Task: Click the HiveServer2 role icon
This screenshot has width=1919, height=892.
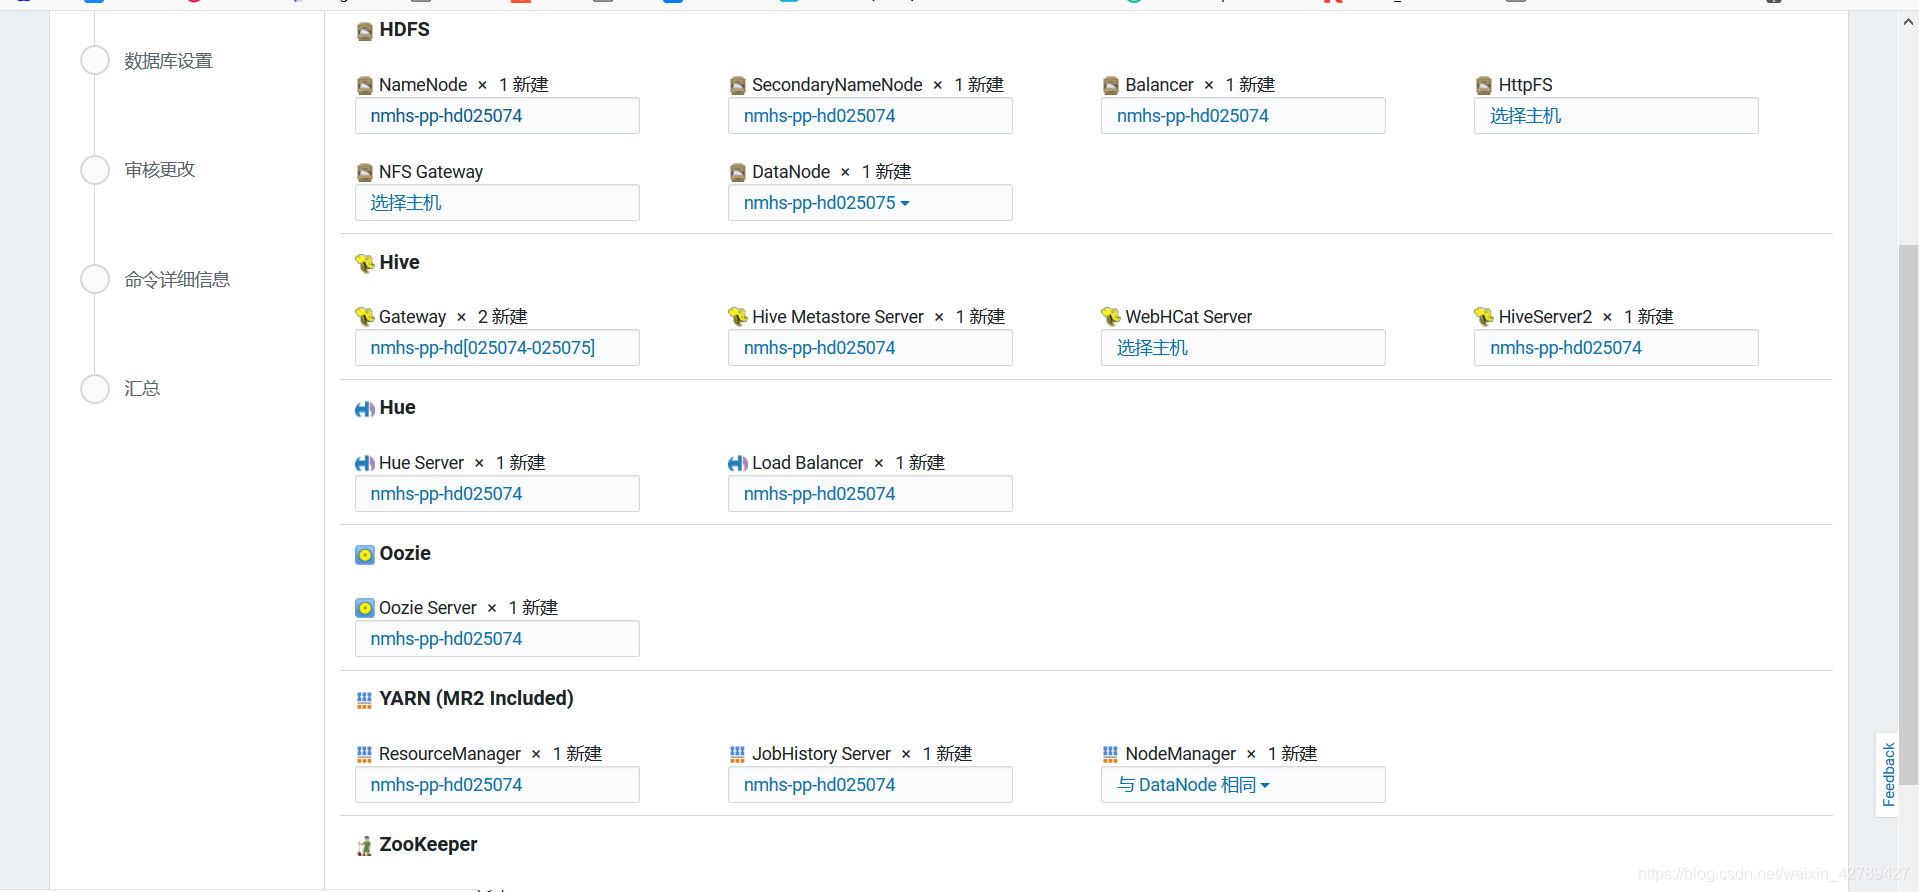Action: click(1484, 317)
